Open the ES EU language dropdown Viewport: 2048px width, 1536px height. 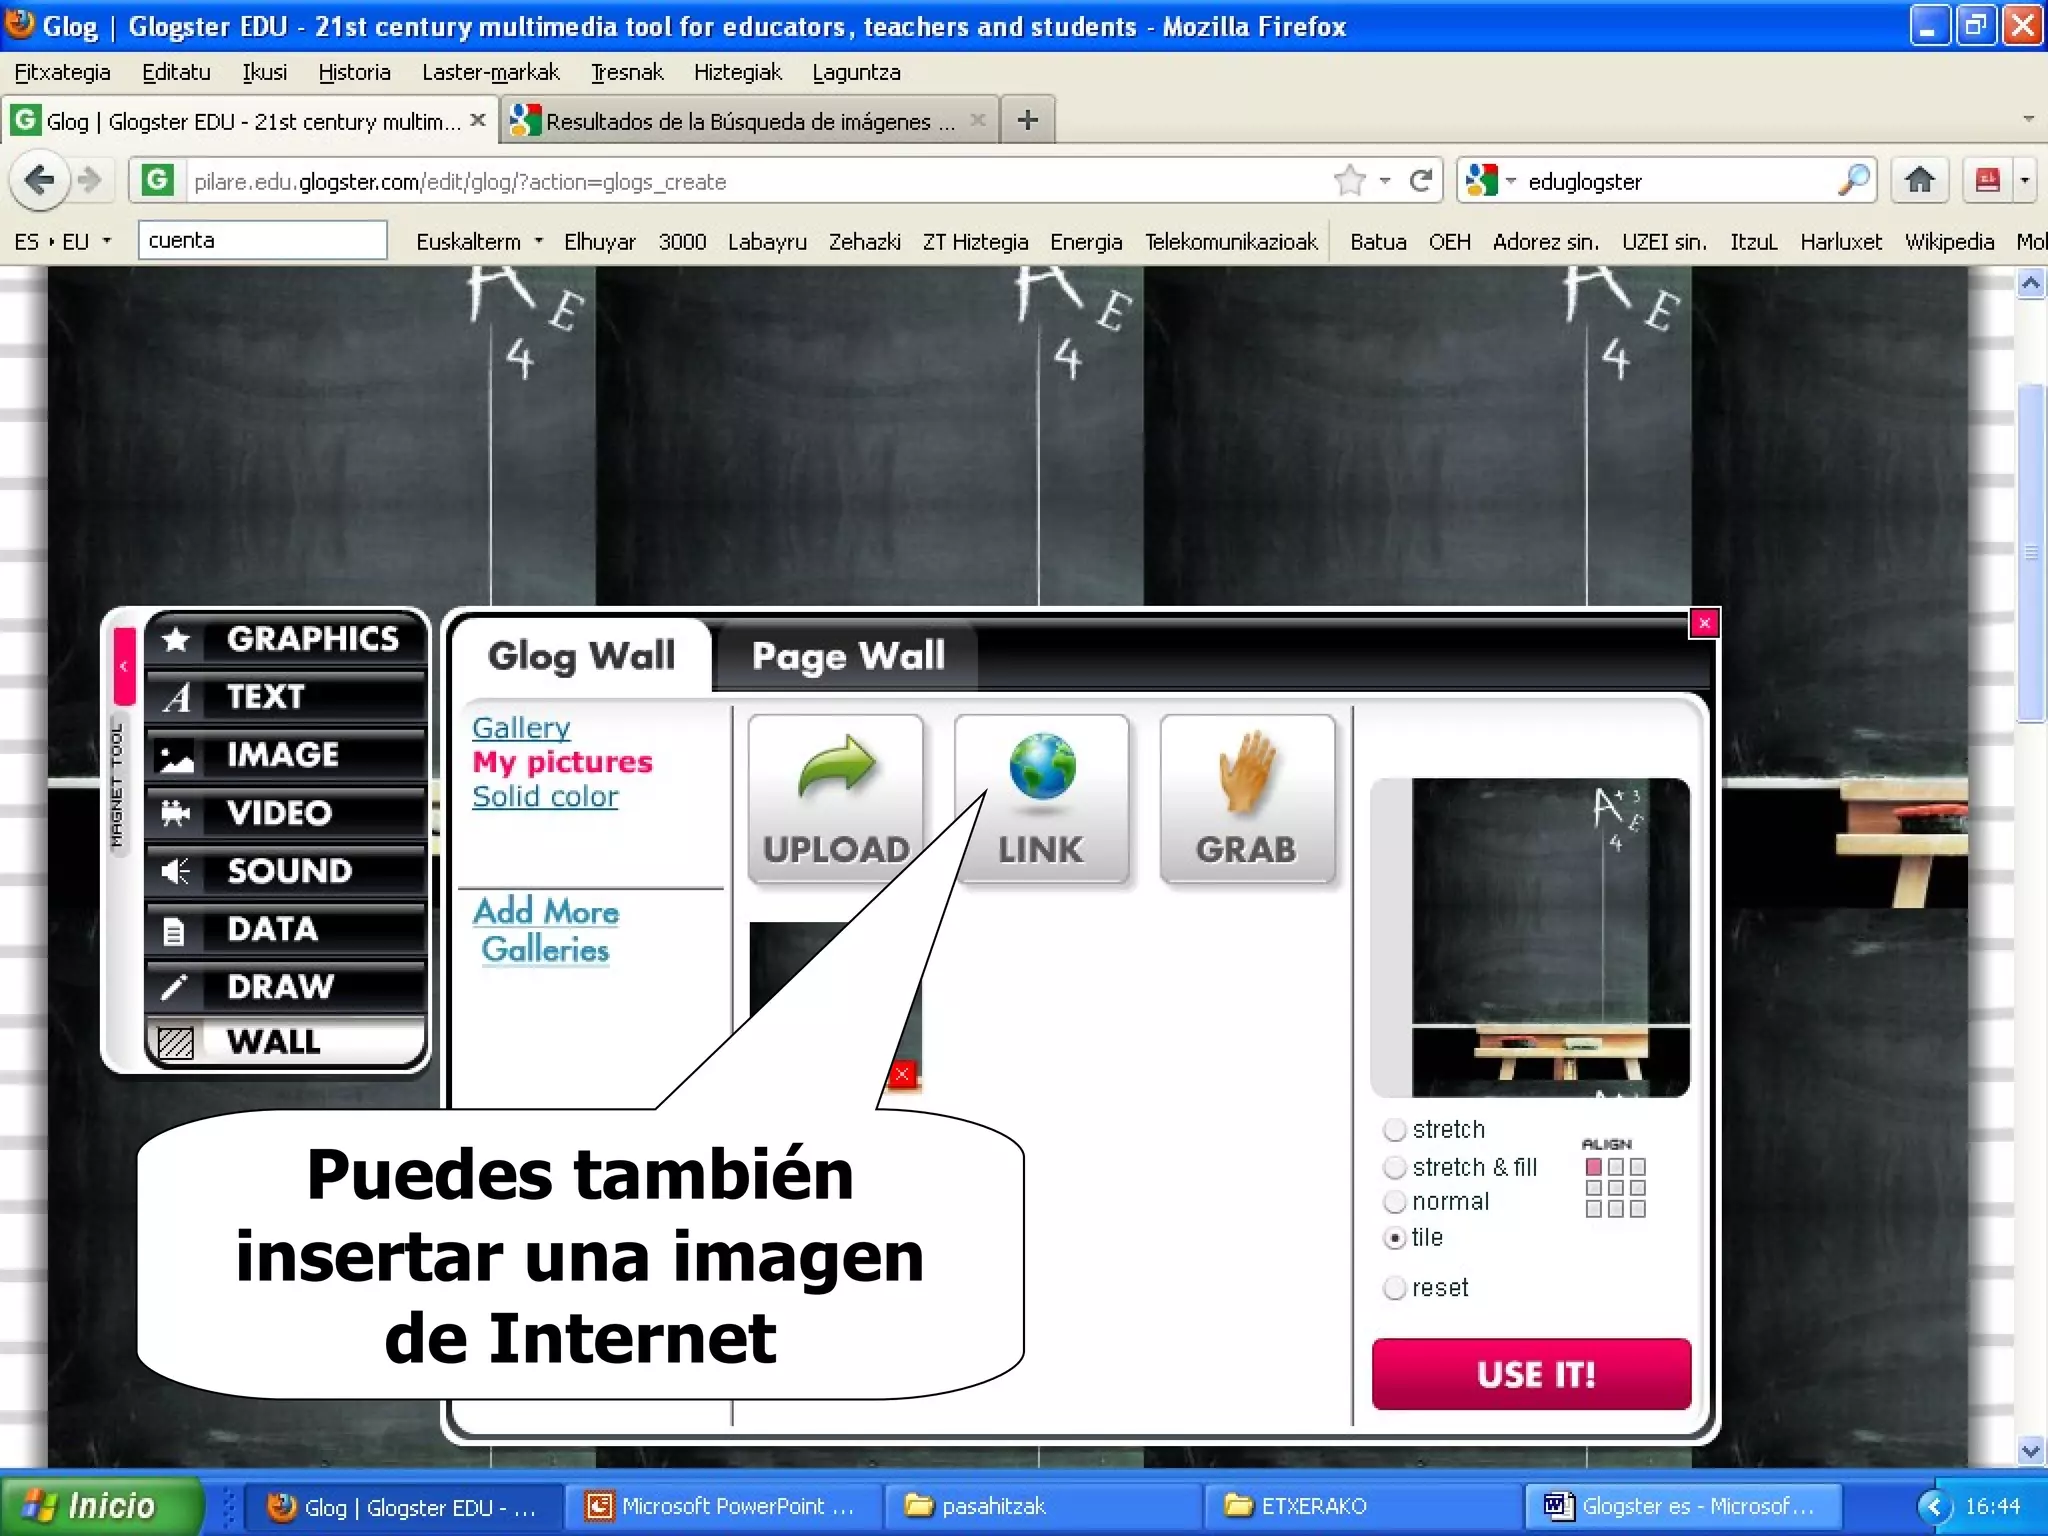106,241
